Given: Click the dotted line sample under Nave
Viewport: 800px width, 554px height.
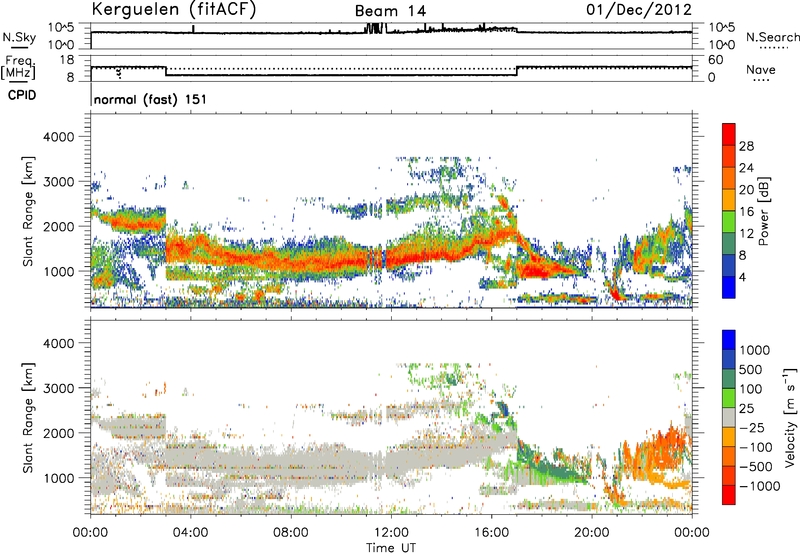Looking at the screenshot, I should (x=762, y=81).
